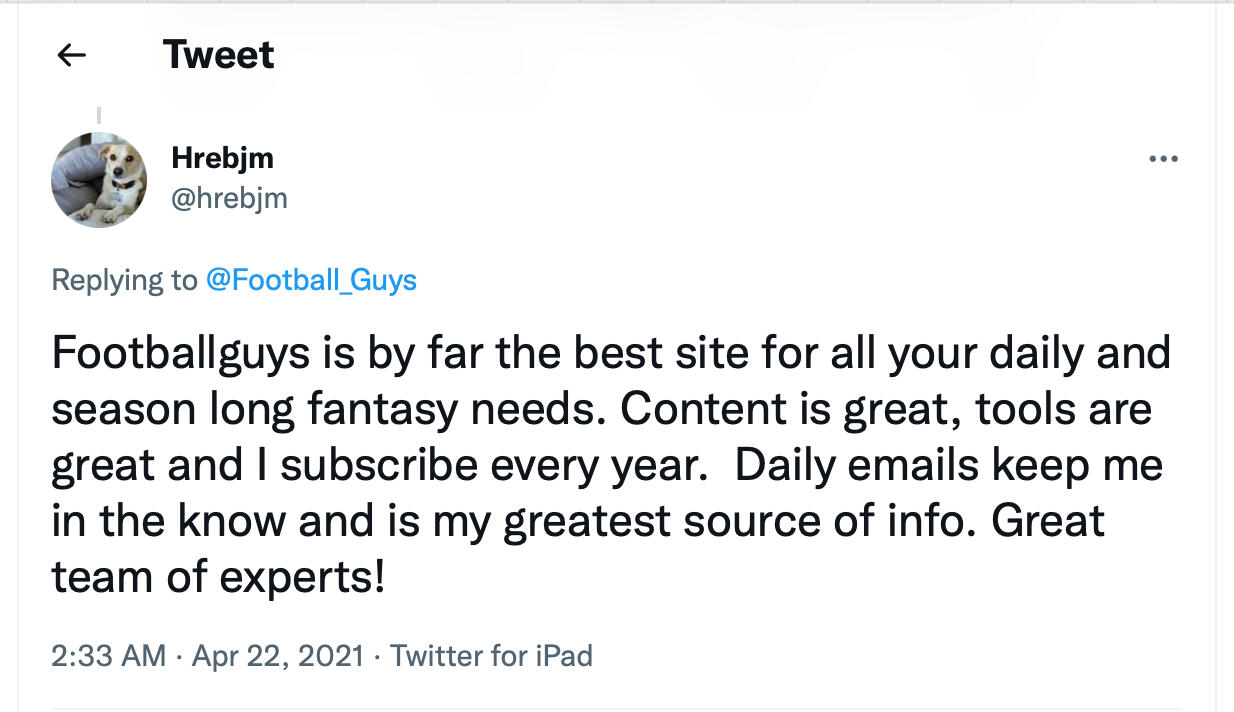Click the 2:33 AM timestamp

108,656
